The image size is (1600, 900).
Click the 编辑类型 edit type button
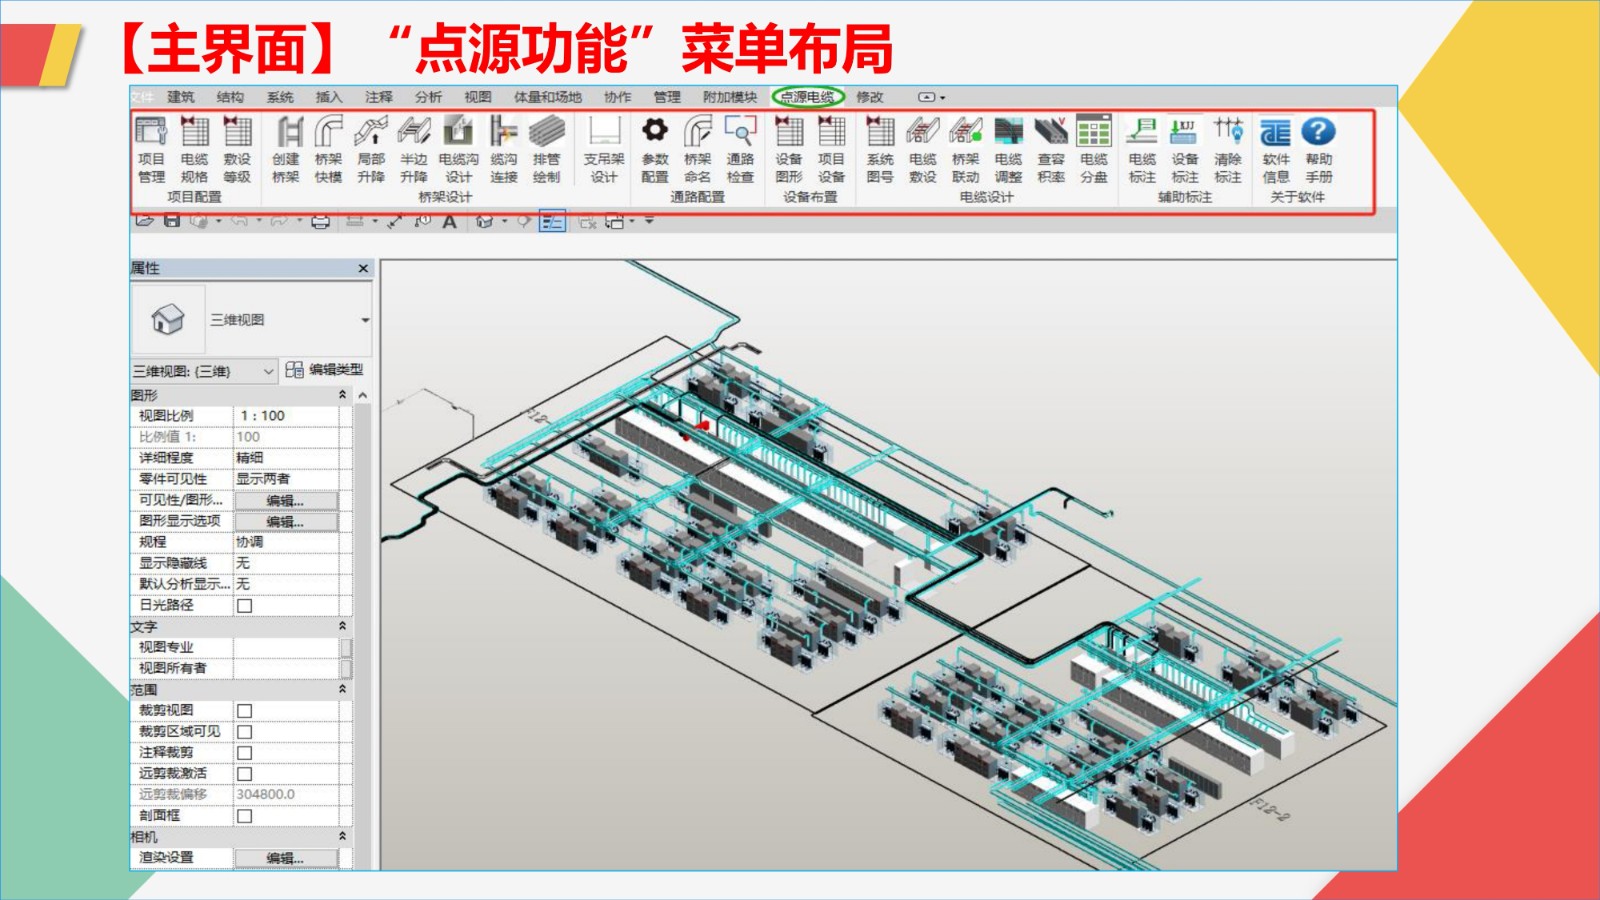pyautogui.click(x=325, y=370)
